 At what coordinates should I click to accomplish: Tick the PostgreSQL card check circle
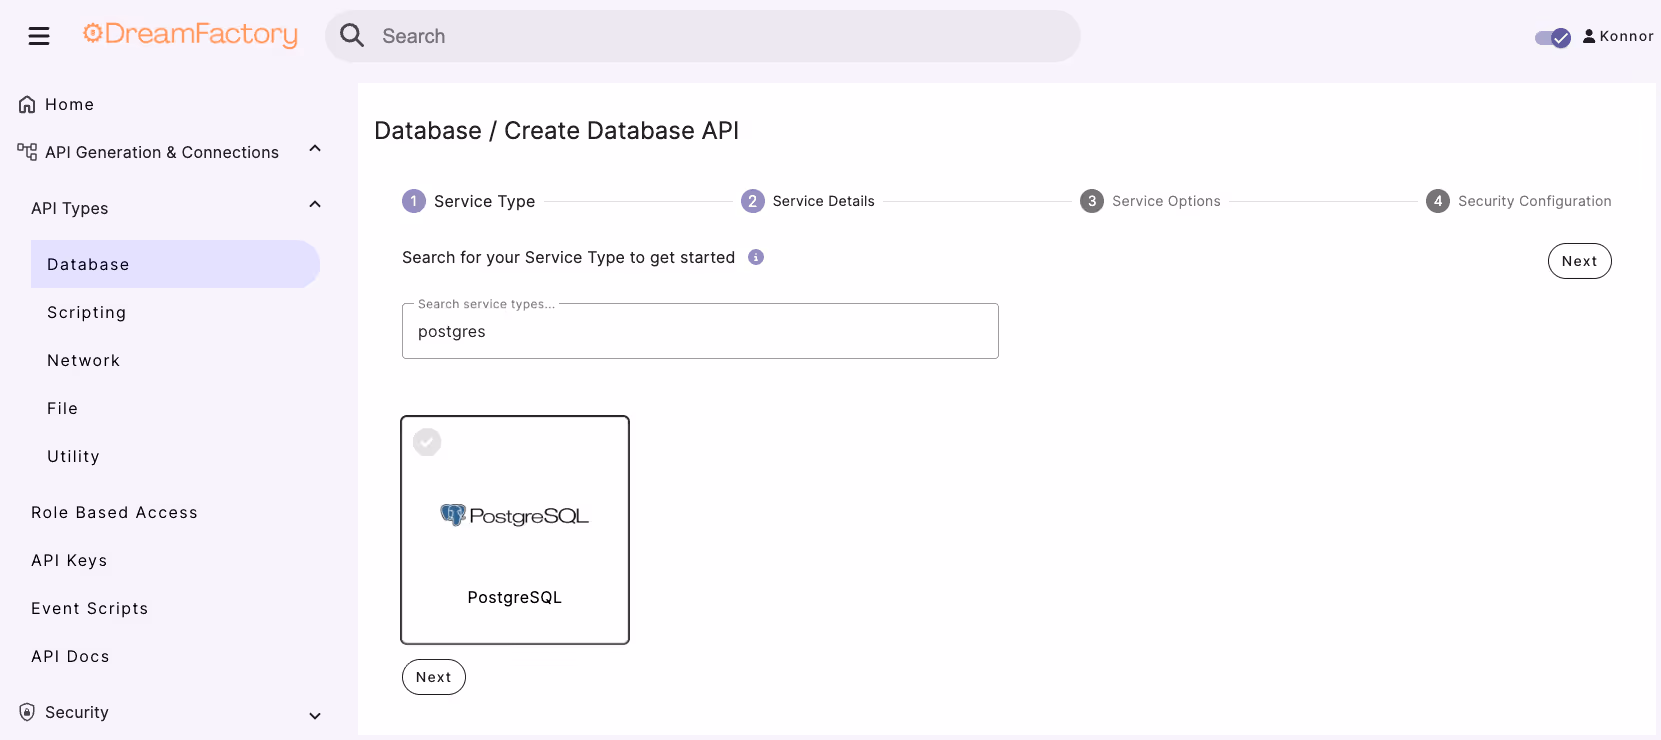[427, 442]
